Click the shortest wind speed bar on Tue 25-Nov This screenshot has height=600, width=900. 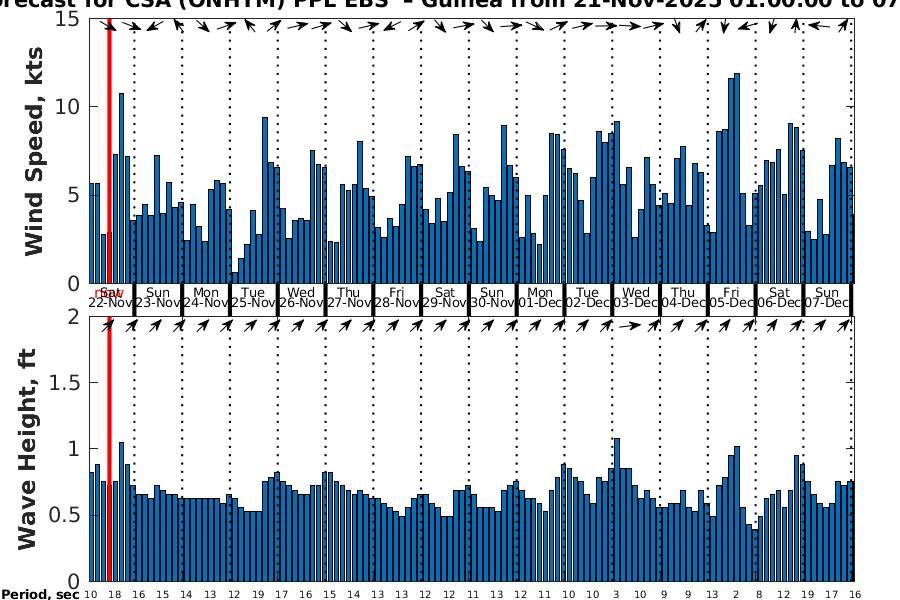click(235, 278)
